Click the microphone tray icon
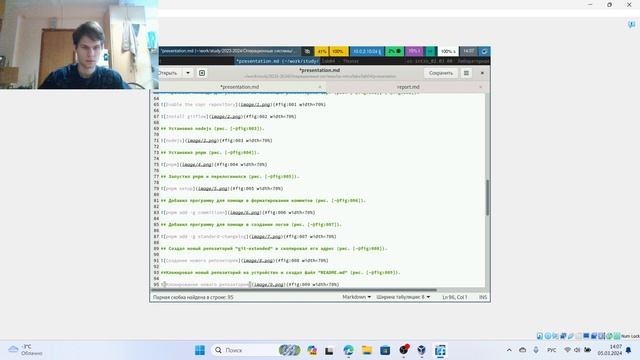The image size is (640, 360). pyautogui.click(x=536, y=350)
